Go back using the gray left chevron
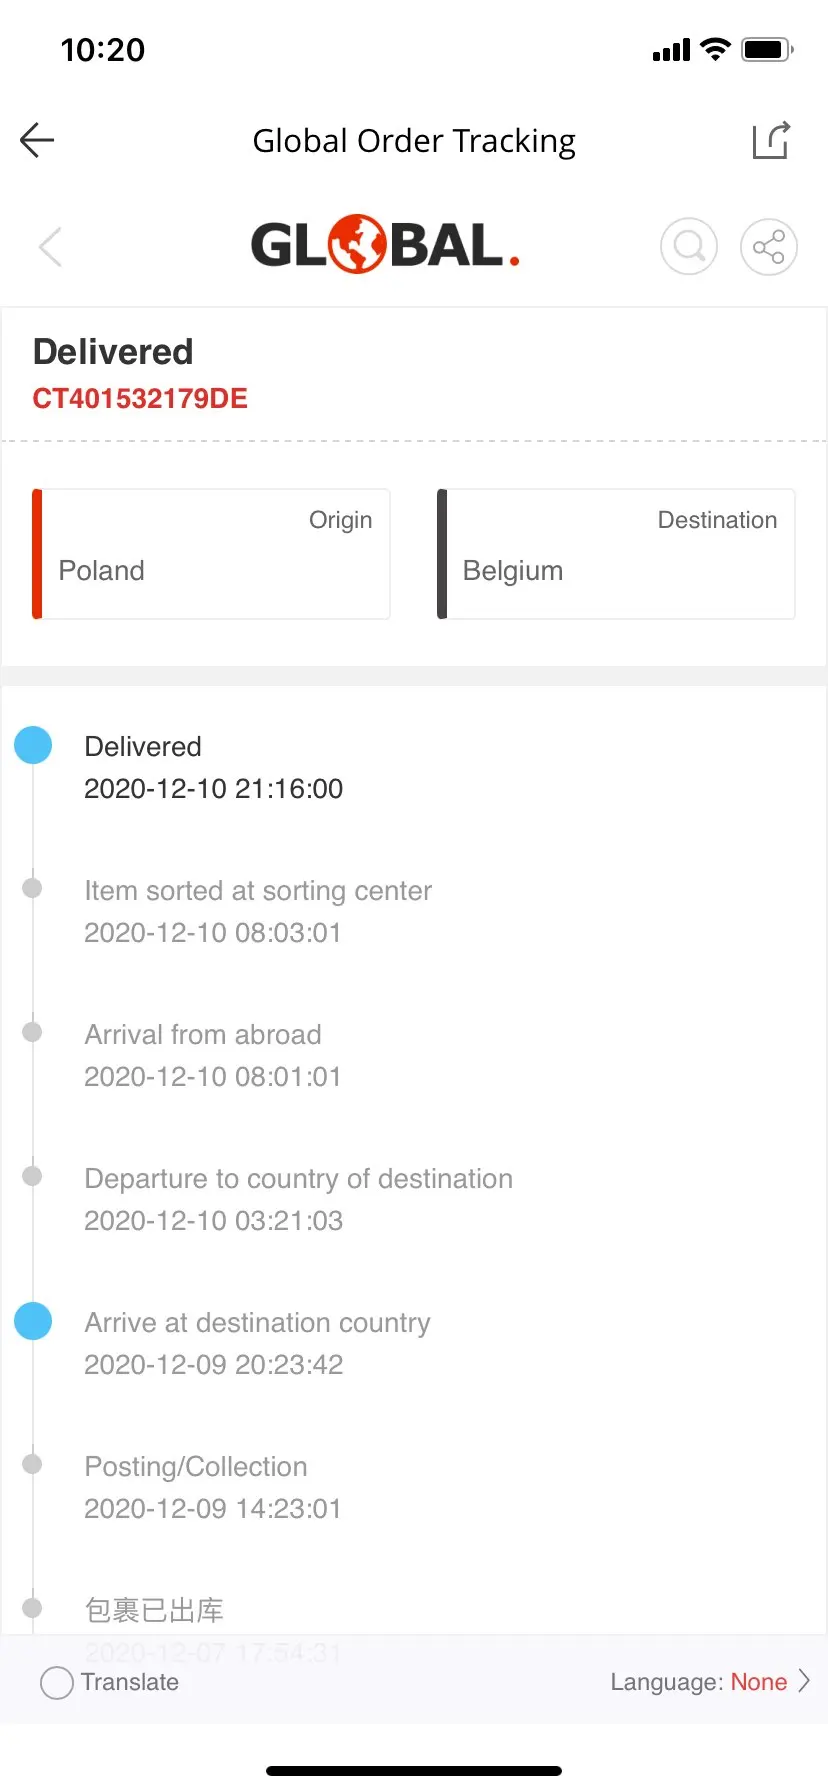Viewport: 828px width, 1792px height. [x=50, y=246]
